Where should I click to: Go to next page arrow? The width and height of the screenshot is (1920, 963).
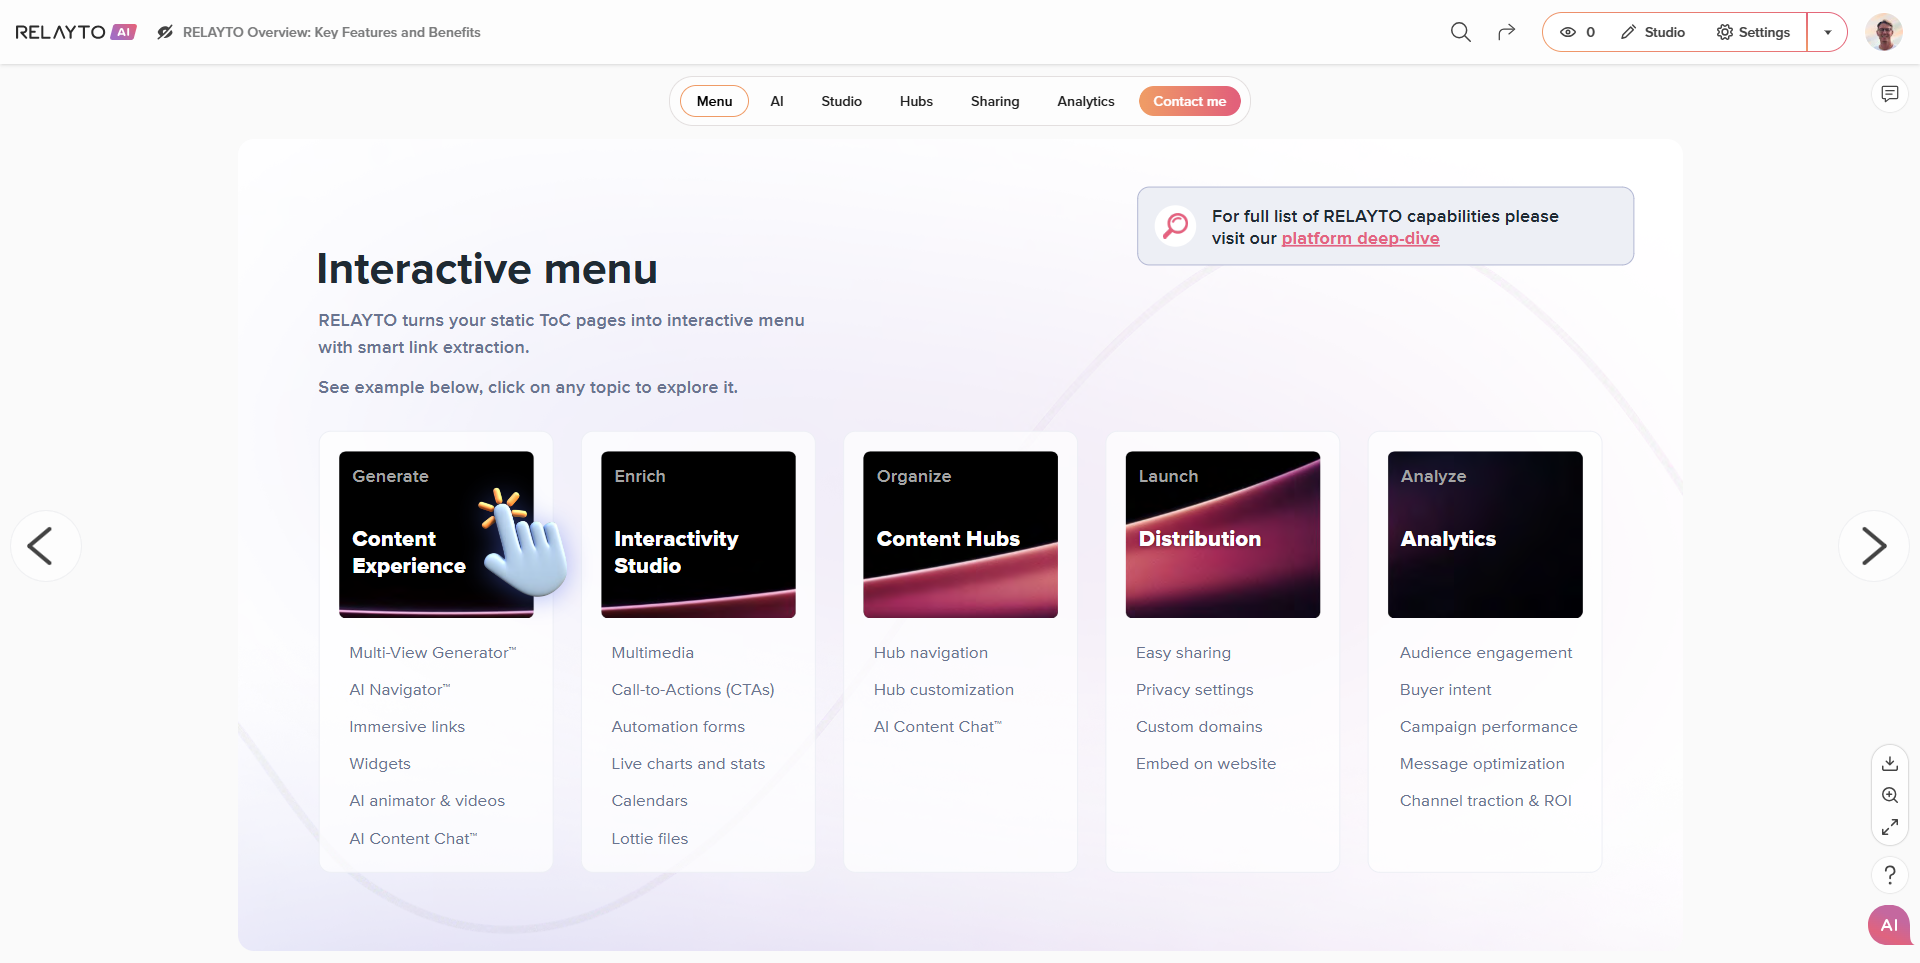1874,546
